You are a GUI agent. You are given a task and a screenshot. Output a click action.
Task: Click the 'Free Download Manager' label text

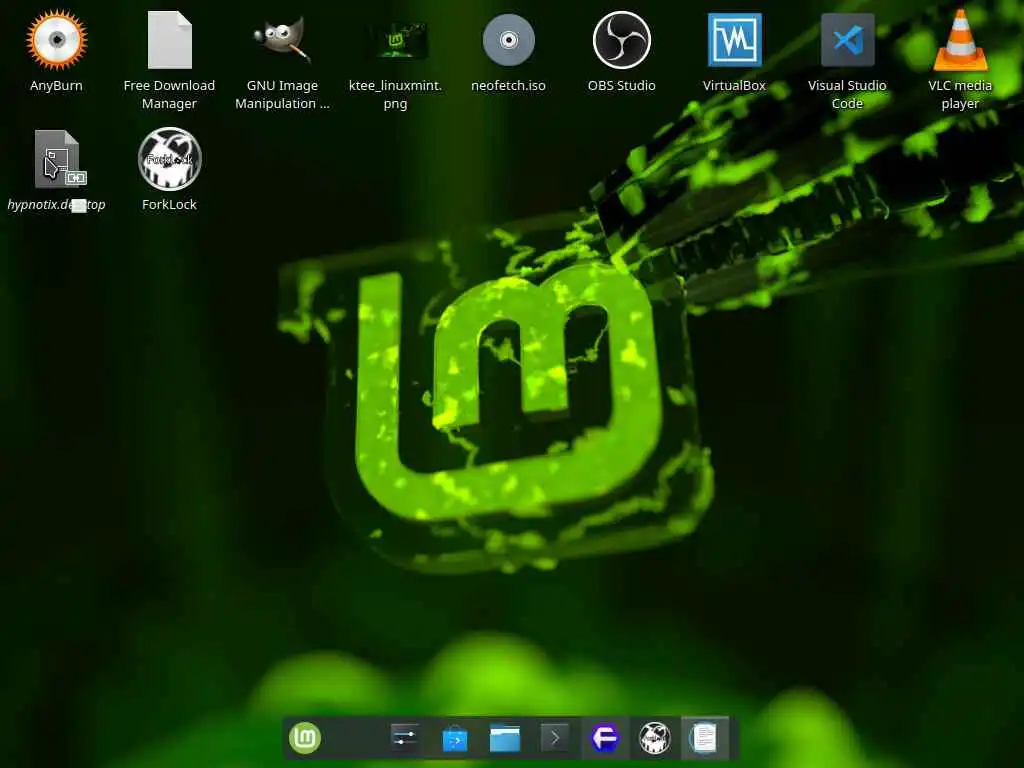169,95
